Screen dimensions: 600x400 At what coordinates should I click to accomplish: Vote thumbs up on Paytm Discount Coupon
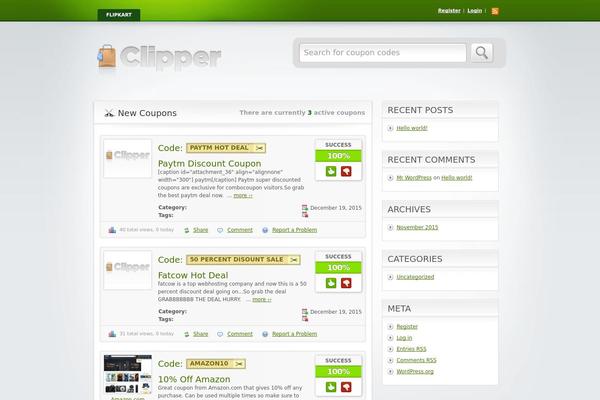(331, 171)
